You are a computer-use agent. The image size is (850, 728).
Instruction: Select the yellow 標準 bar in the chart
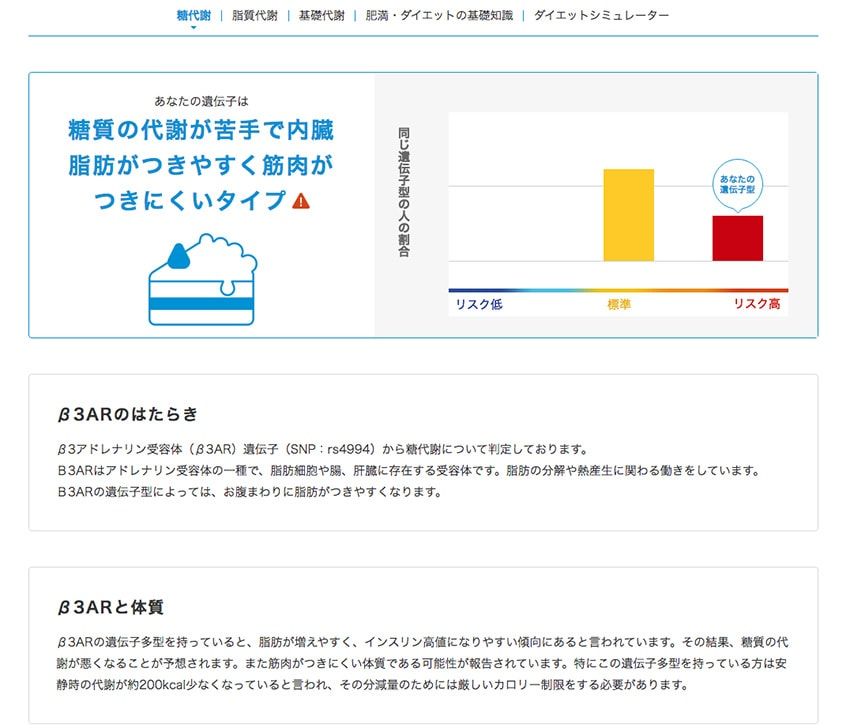628,215
